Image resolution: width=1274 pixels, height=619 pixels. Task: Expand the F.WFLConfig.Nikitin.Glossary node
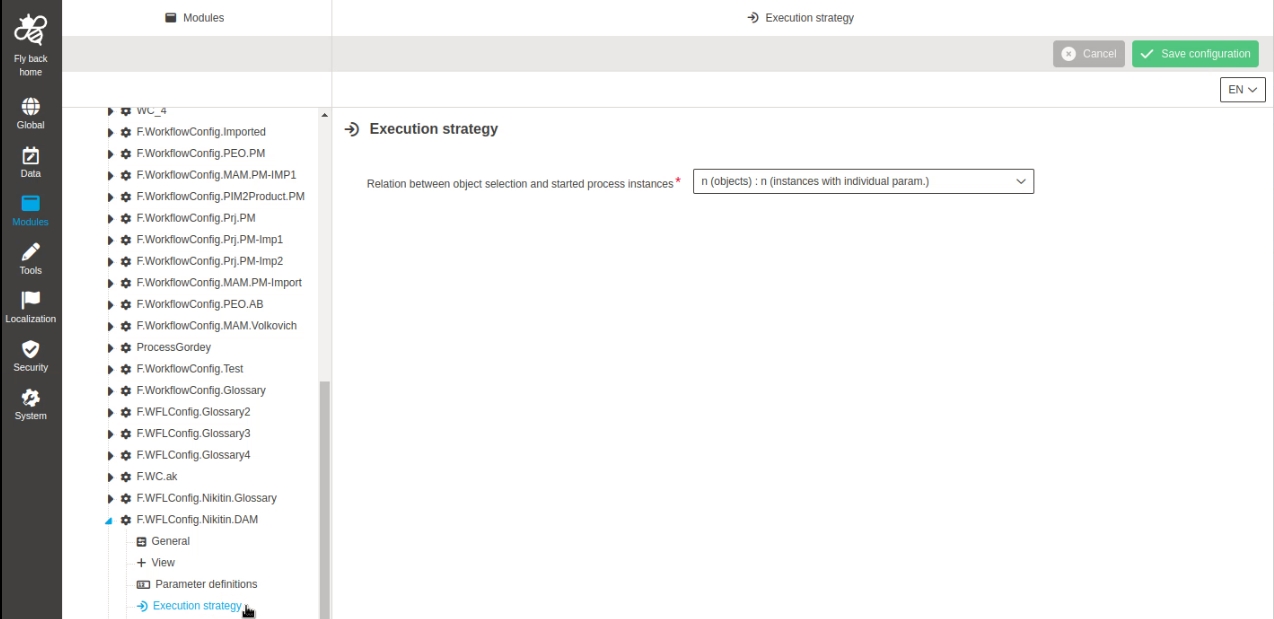pos(111,498)
